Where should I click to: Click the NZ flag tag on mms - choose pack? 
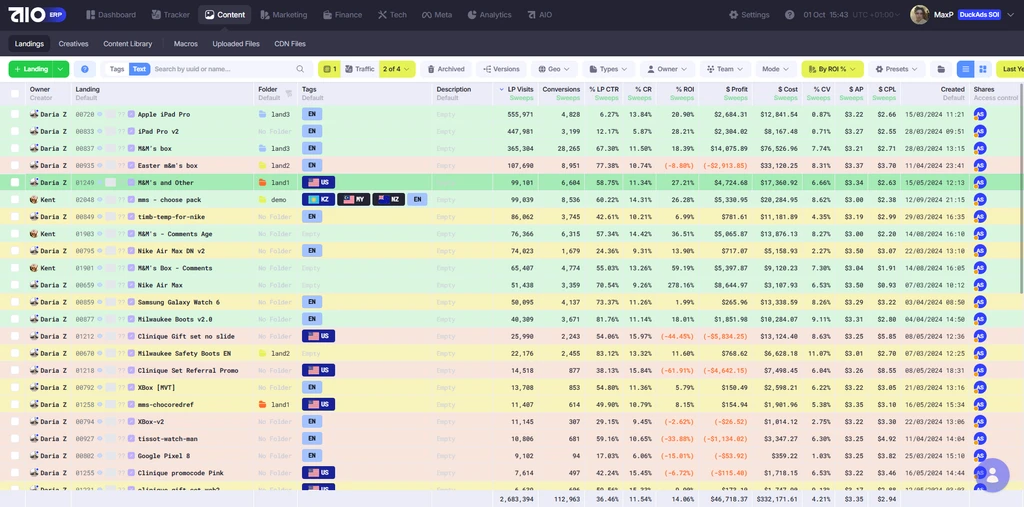389,199
